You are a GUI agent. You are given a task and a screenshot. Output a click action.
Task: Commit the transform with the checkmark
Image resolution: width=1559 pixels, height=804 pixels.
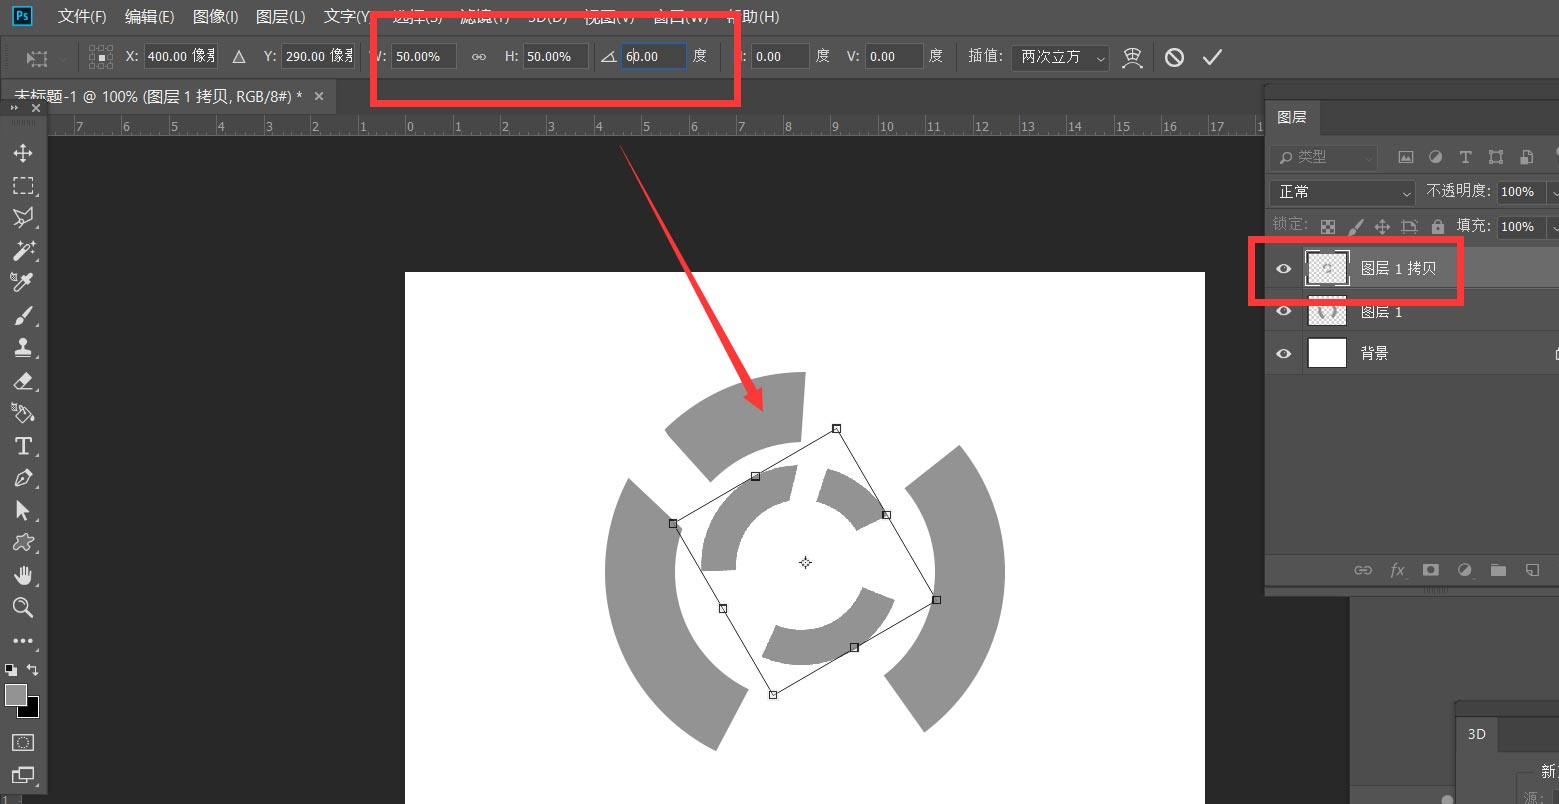click(1212, 57)
